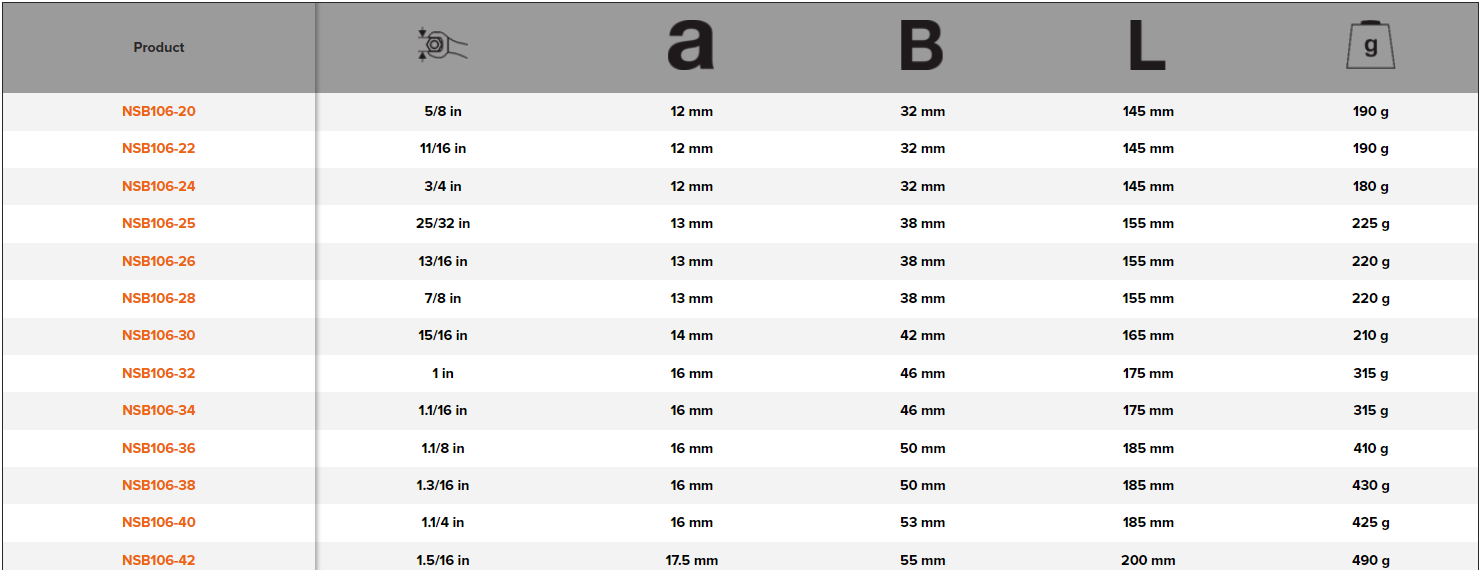Click the '1 in' size cell

[443, 373]
